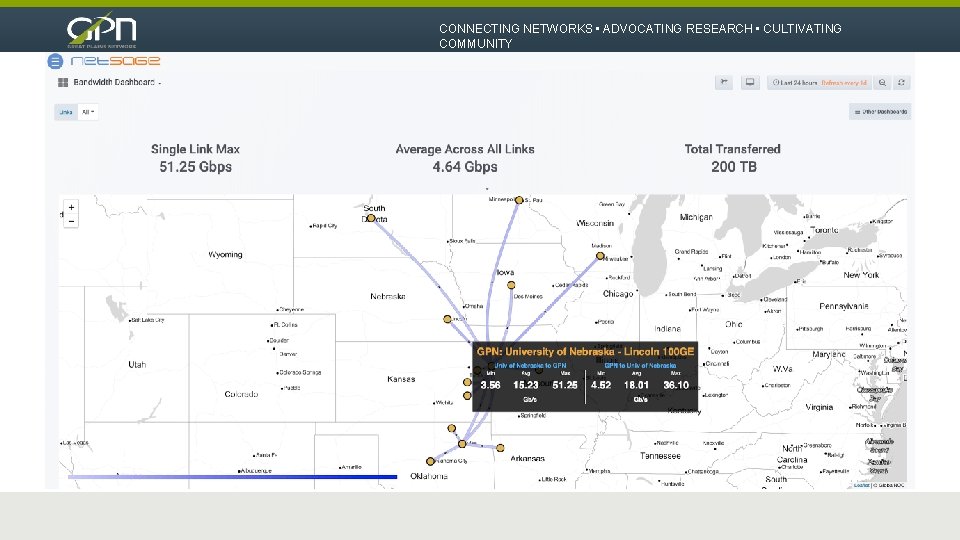The height and width of the screenshot is (540, 960).
Task: Click the Oklahoma City node marker
Action: pos(430,462)
